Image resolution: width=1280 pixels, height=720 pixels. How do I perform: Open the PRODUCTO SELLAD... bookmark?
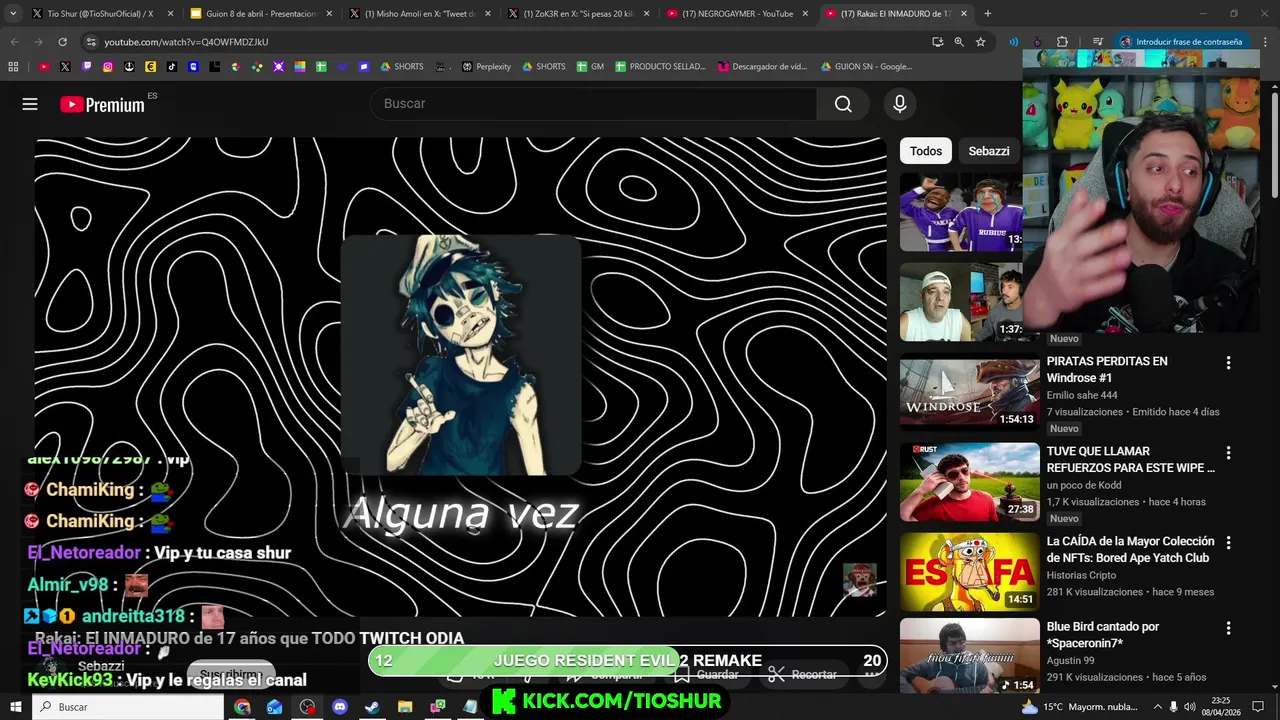tap(660, 67)
